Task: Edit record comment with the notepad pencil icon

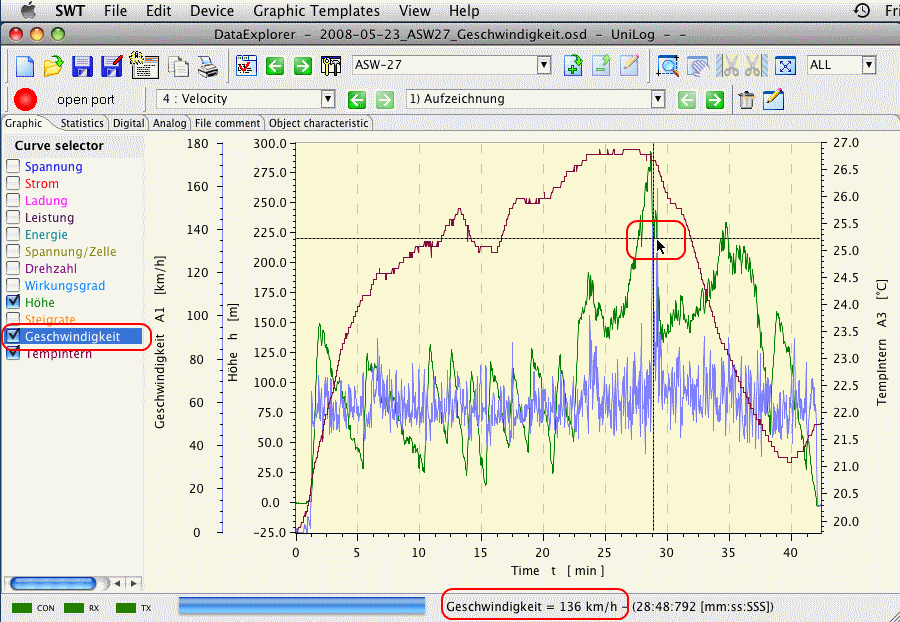Action: (774, 99)
